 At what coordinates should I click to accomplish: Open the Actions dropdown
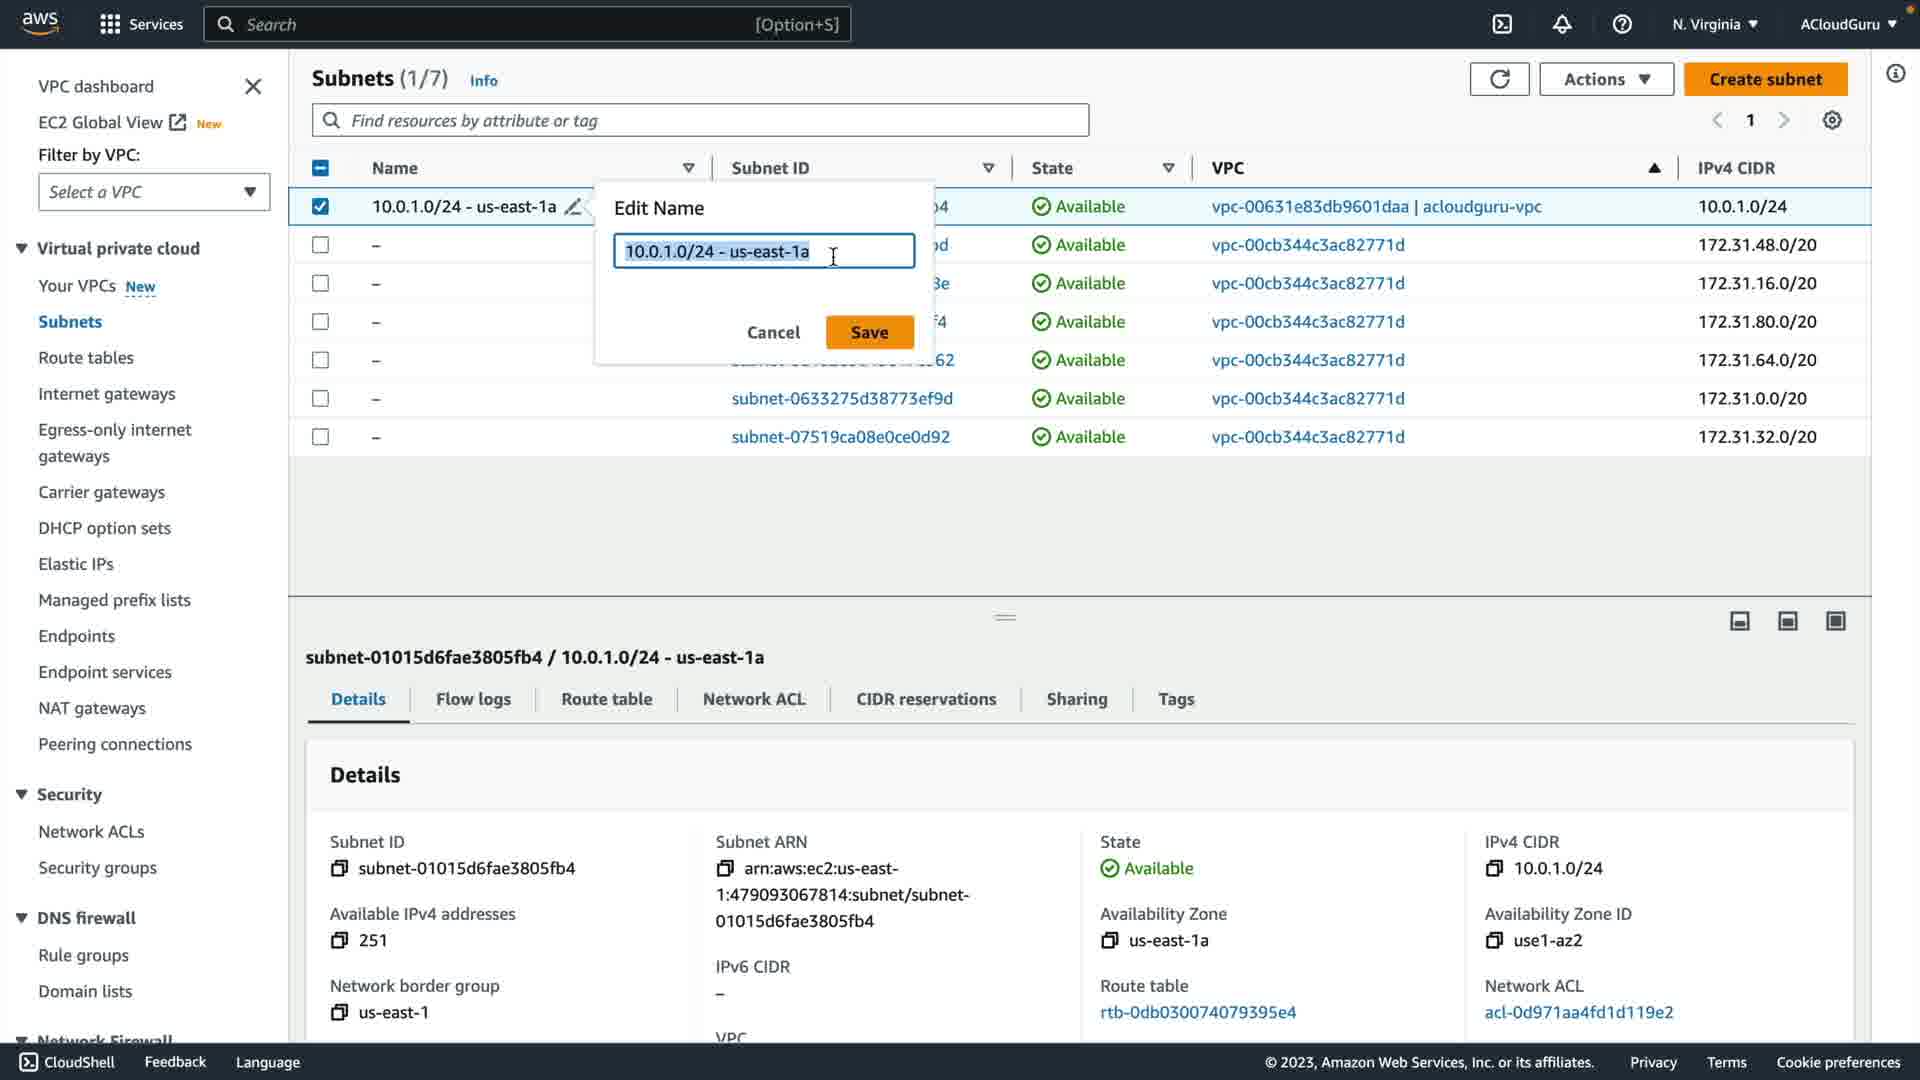1606,79
